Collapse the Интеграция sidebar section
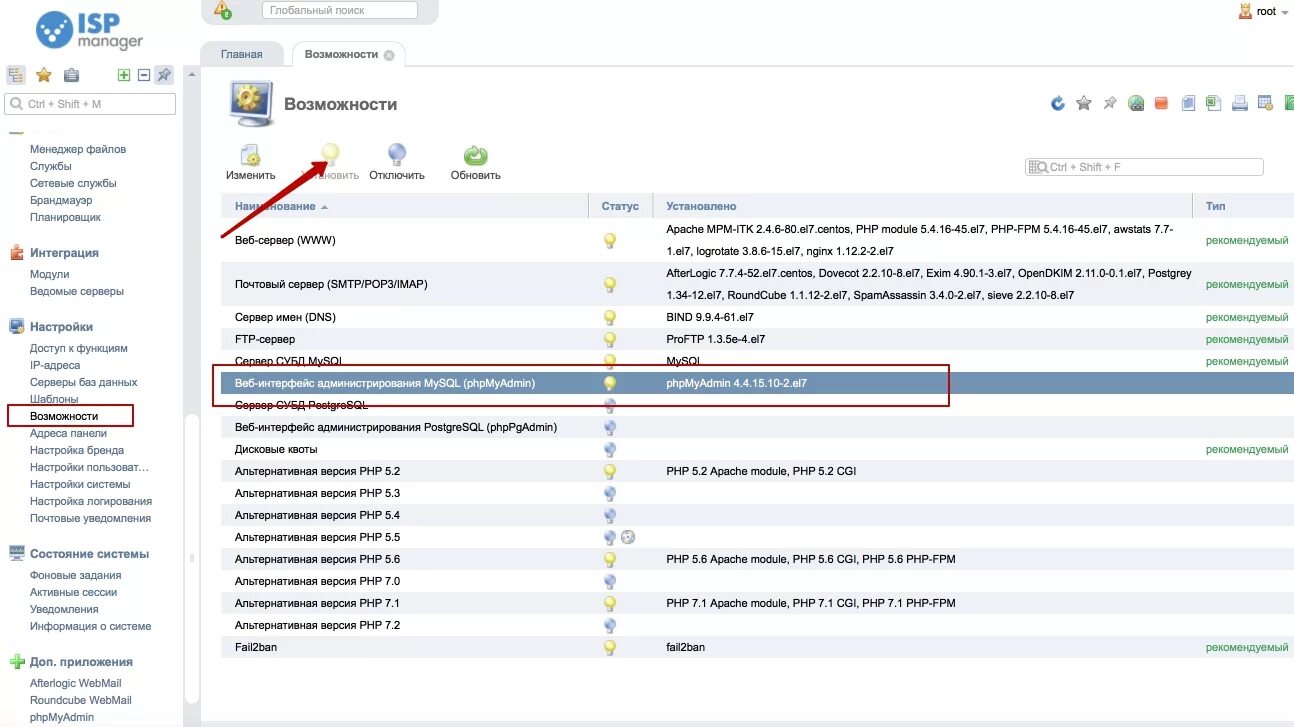The height and width of the screenshot is (727, 1294). click(x=64, y=253)
